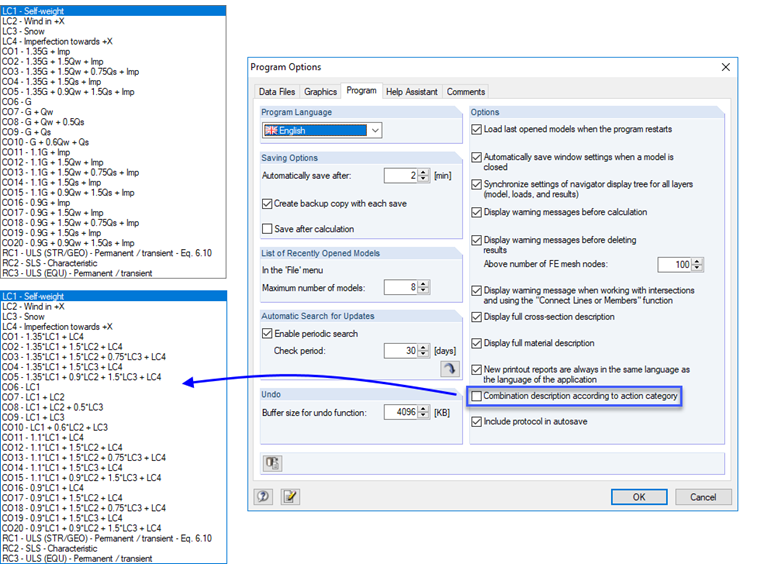This screenshot has width=760, height=569.
Task: Select LC3 - Snow in lower list
Action: (x=113, y=316)
